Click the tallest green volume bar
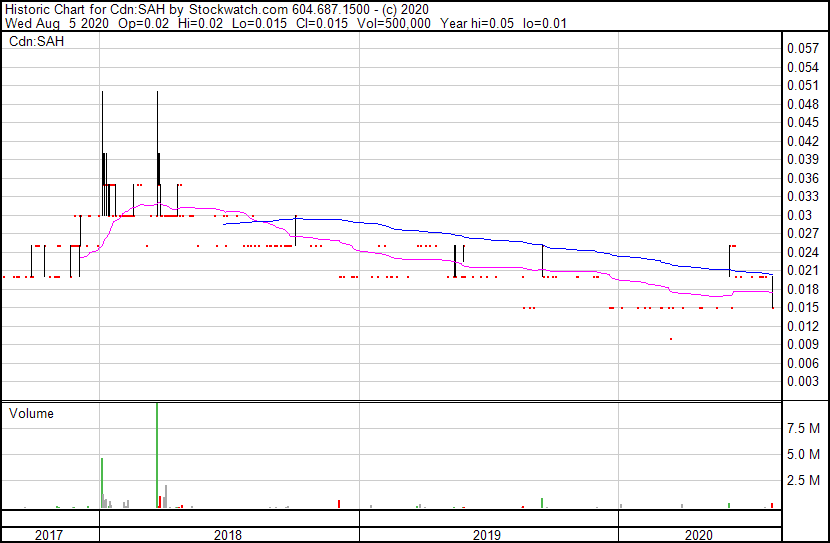Image resolution: width=830 pixels, height=543 pixels. point(158,455)
